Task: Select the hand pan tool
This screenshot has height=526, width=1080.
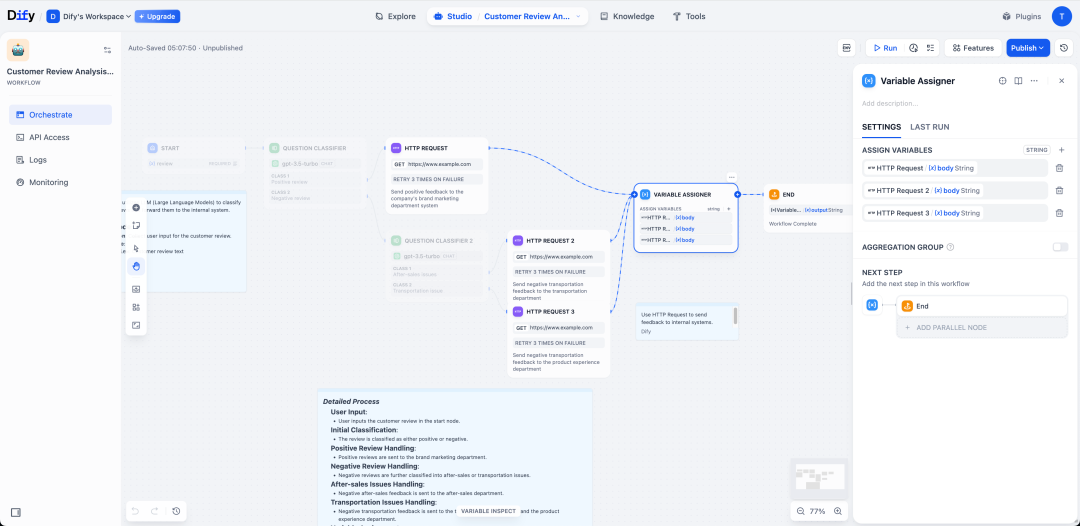Action: [136, 266]
